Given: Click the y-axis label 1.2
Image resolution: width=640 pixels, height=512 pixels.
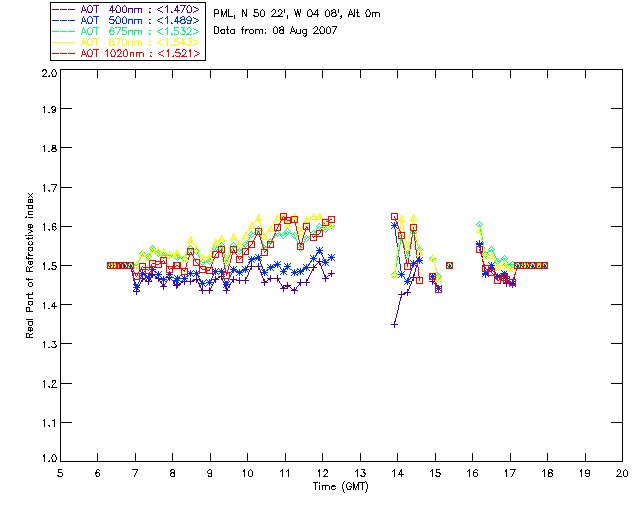Looking at the screenshot, I should pos(49,384).
